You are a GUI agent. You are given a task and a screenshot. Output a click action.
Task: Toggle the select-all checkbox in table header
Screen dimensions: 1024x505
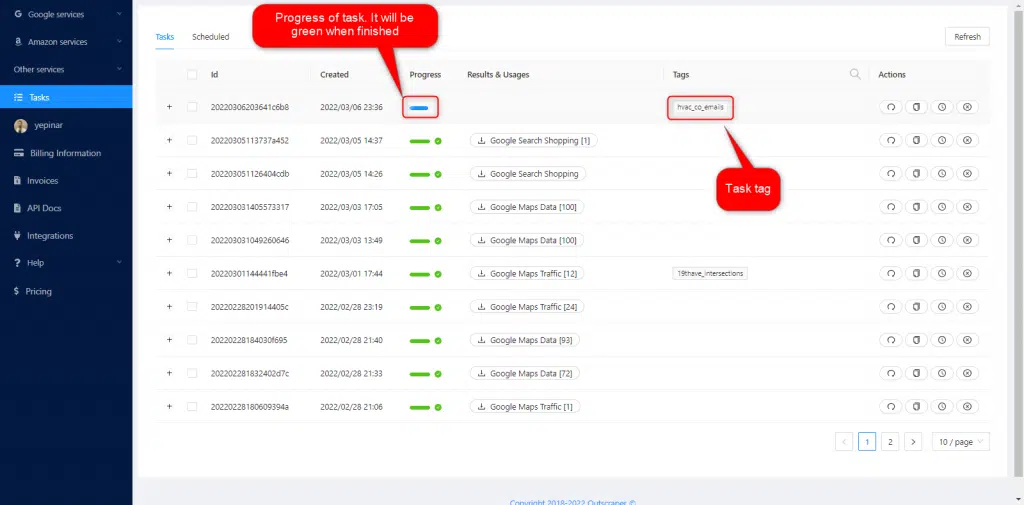point(192,74)
